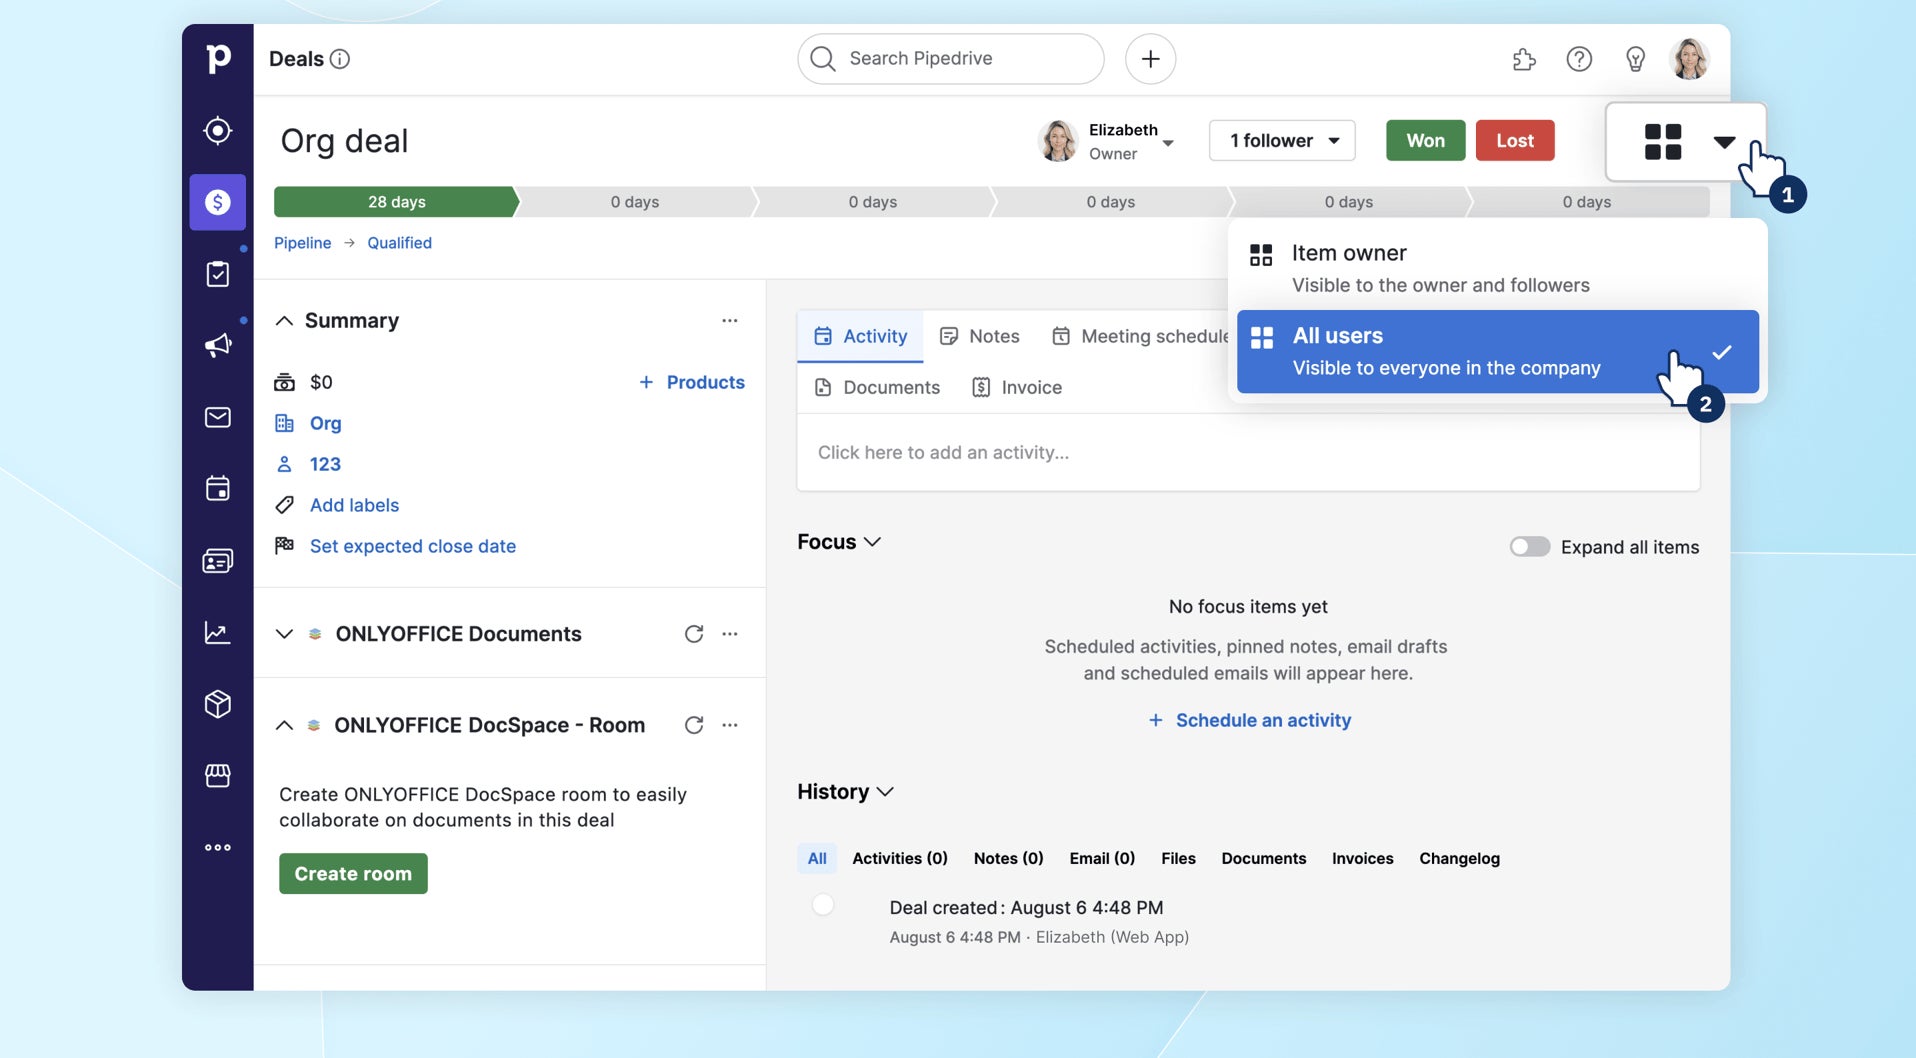Viewport: 1916px width, 1058px height.
Task: Open the visibility dropdown with grid icon
Action: (1686, 142)
